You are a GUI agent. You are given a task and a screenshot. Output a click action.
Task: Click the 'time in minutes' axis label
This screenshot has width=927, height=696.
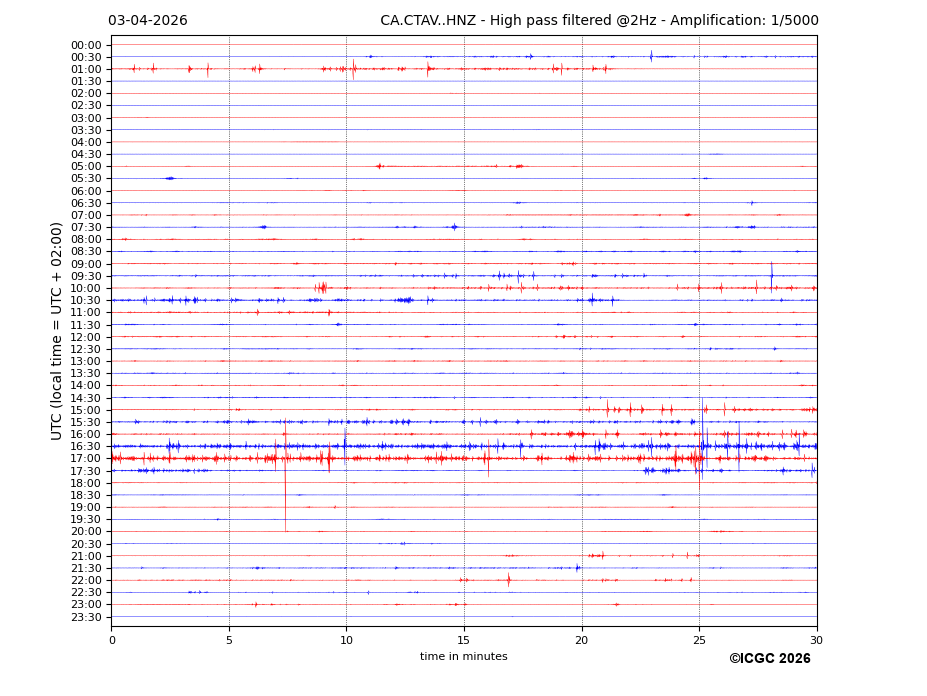point(463,657)
